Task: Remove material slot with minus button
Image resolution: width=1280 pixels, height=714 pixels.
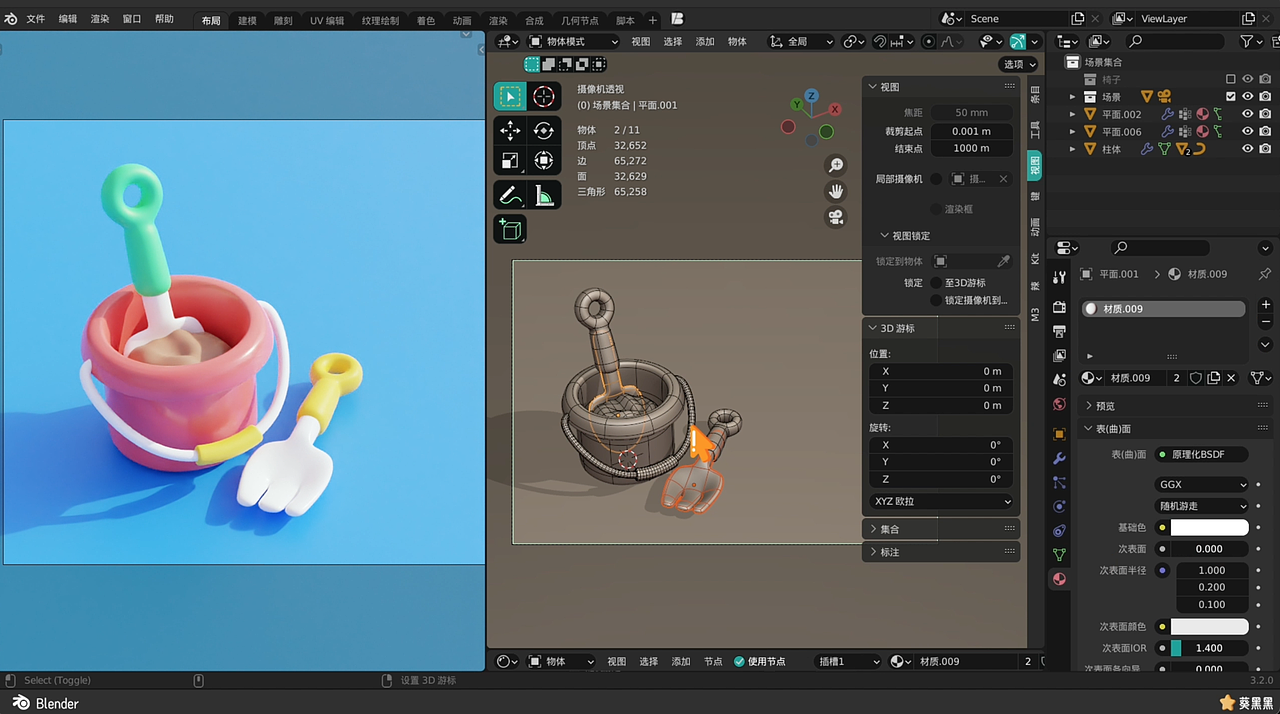Action: point(1265,322)
